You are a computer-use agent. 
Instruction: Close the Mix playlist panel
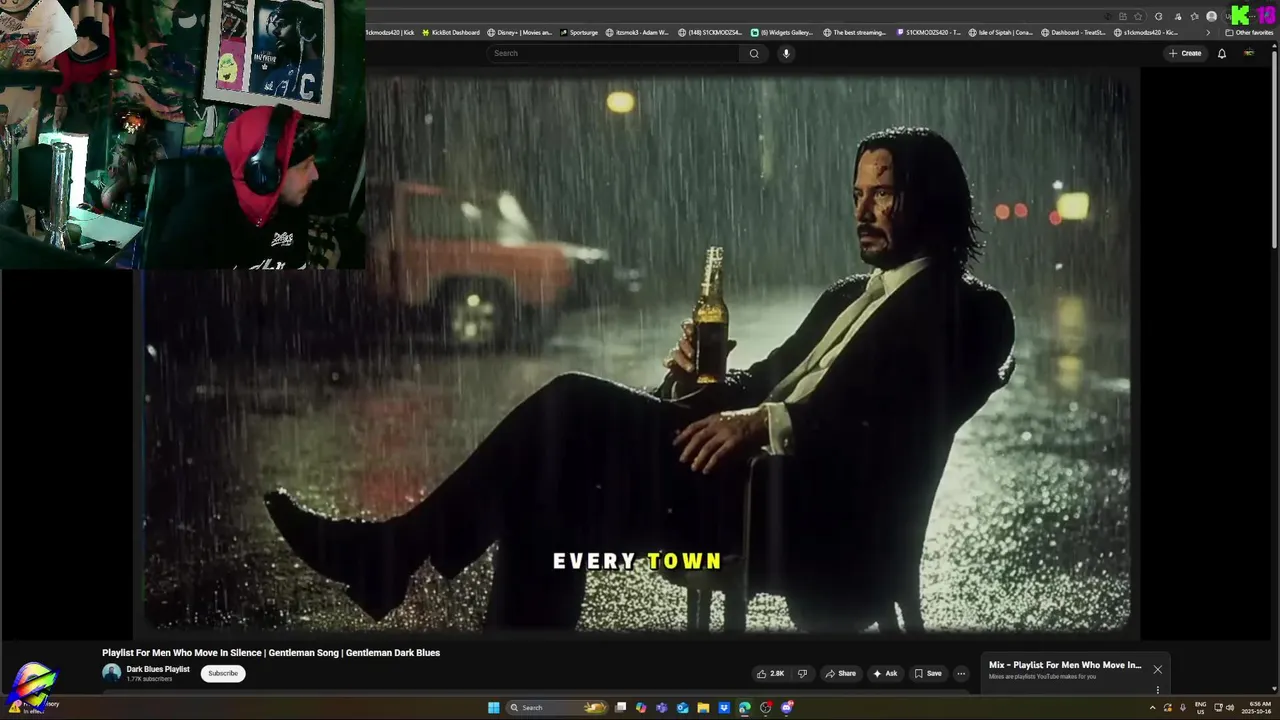pos(1157,670)
